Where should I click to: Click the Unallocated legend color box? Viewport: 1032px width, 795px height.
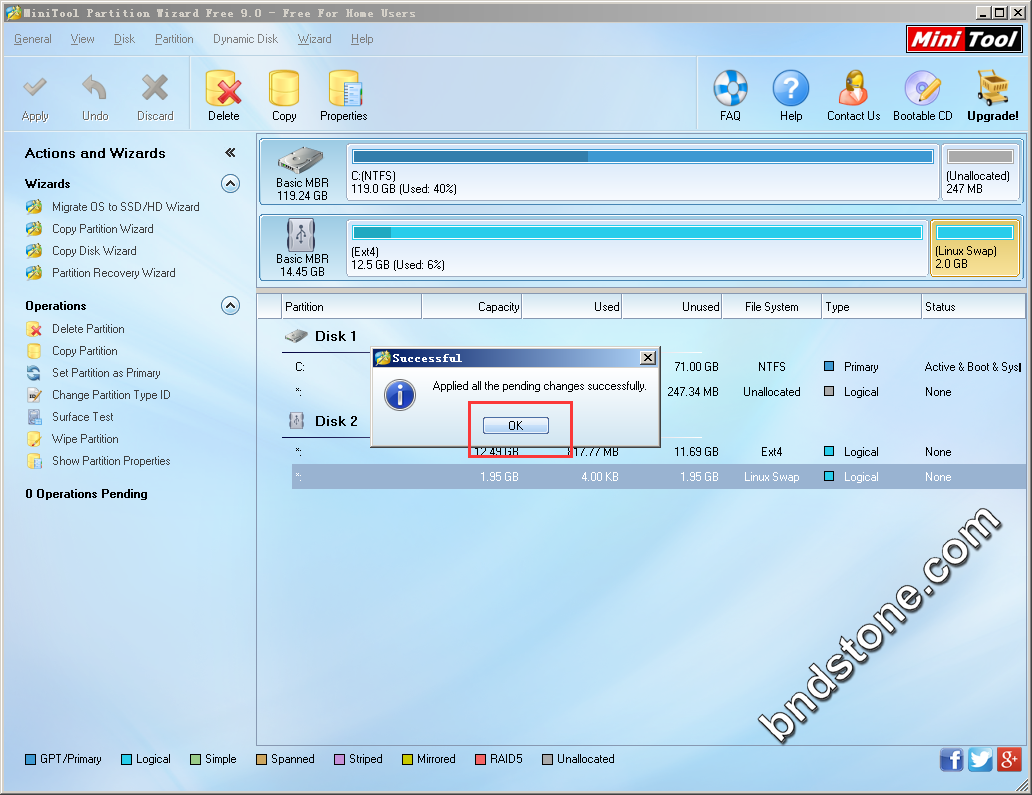click(547, 759)
